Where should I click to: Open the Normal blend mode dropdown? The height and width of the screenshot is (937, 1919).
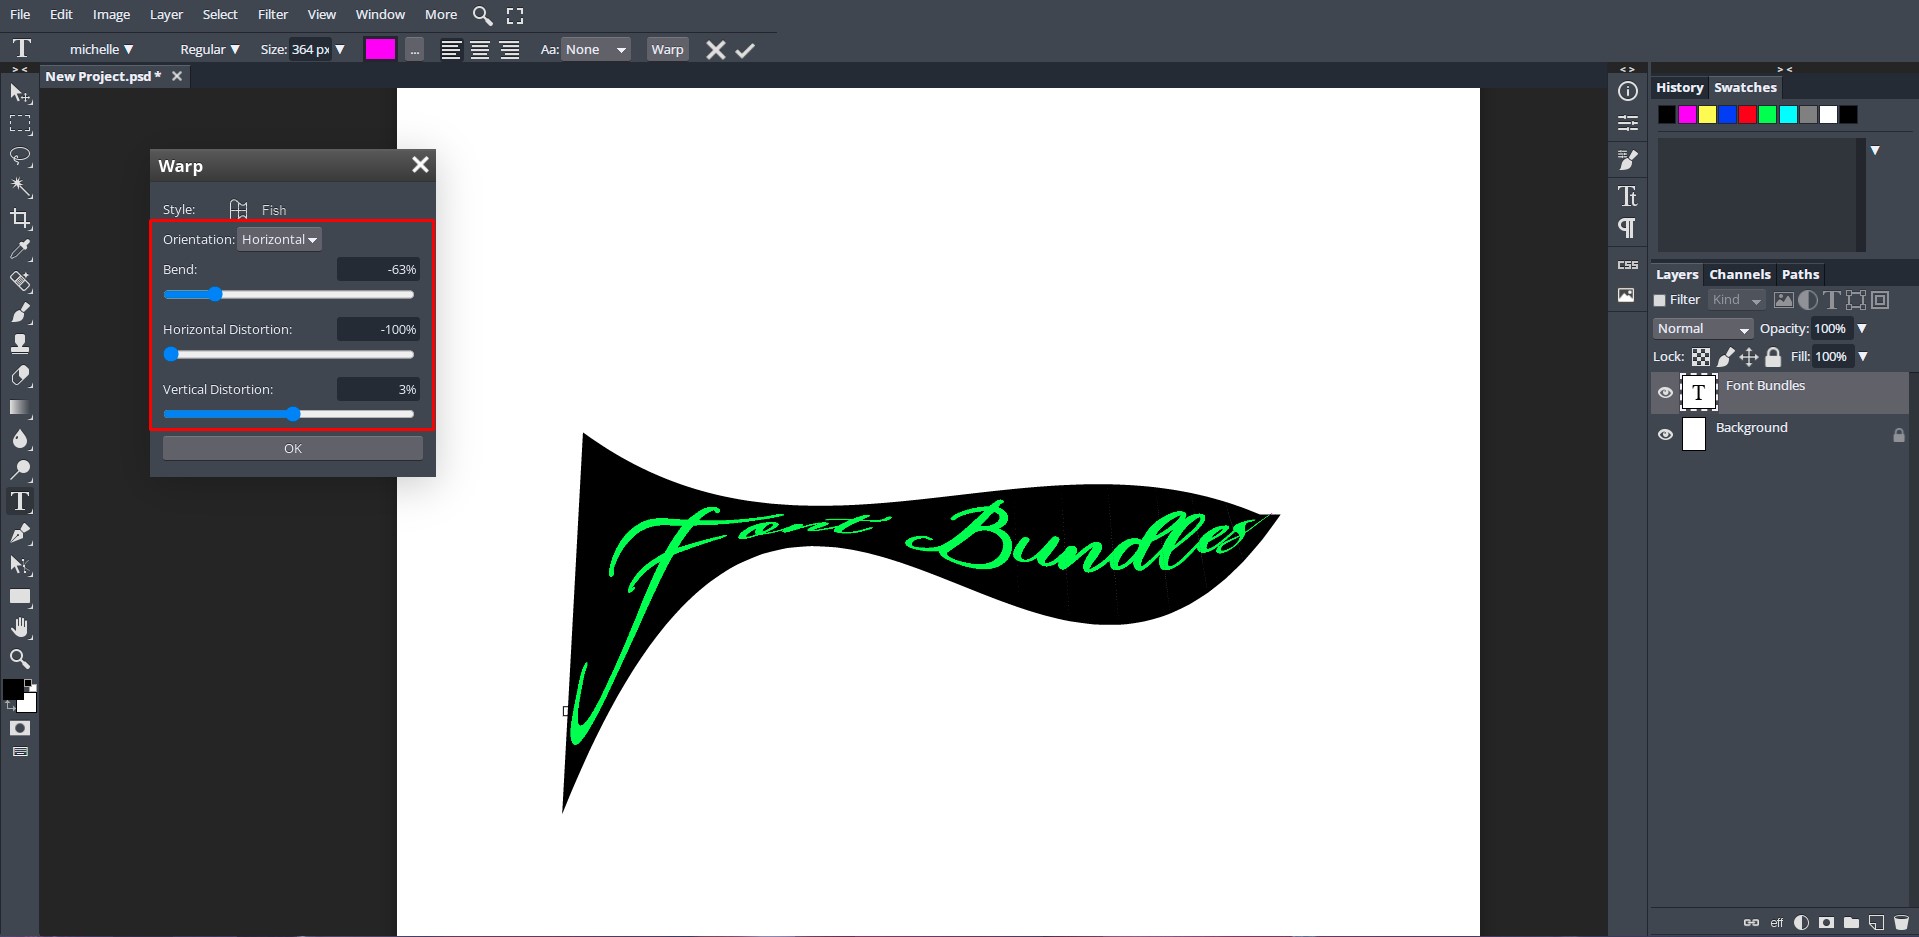pos(1703,329)
